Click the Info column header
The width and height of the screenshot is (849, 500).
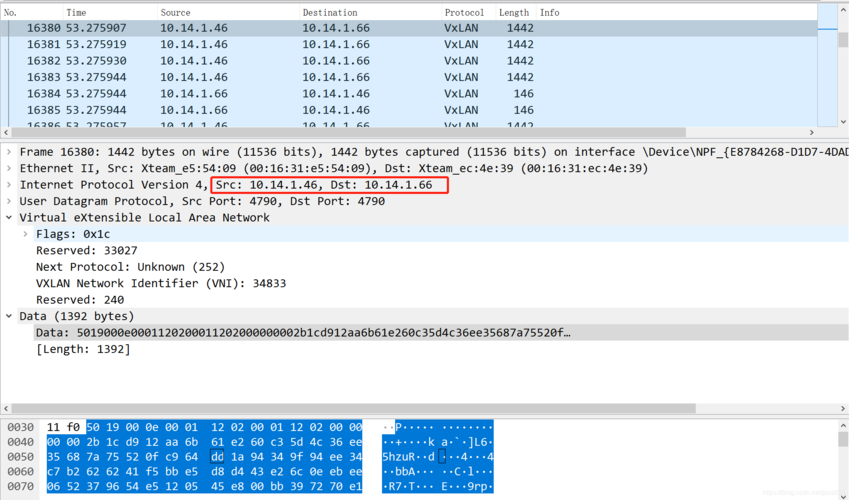677,12
